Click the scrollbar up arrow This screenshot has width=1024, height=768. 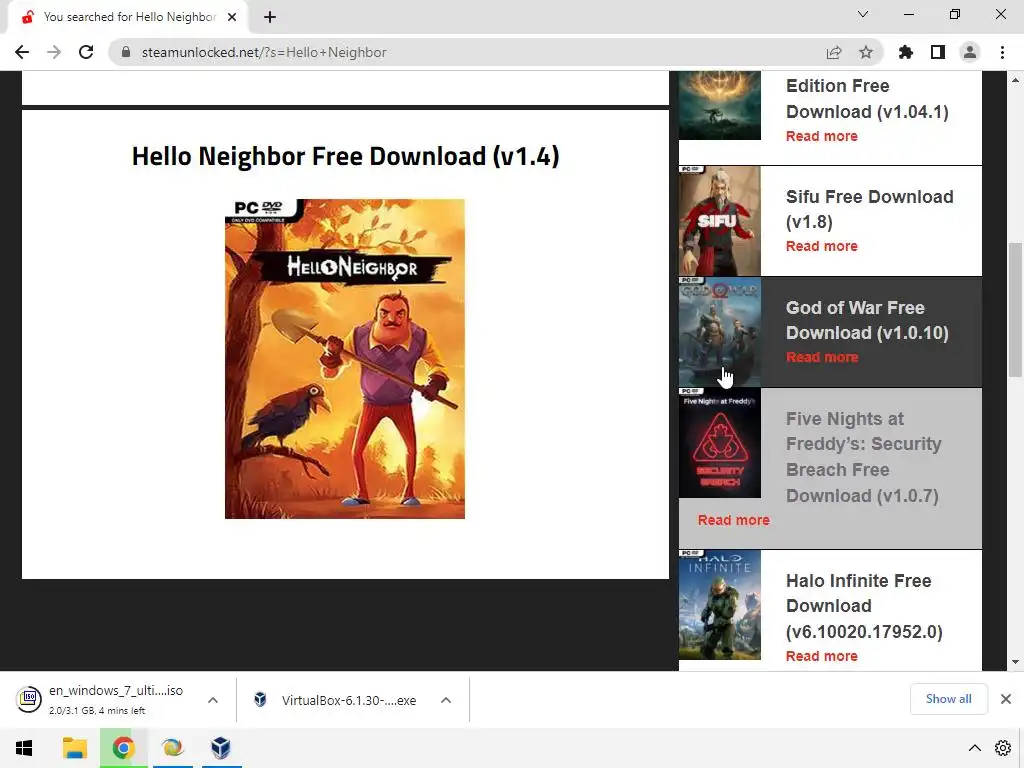click(x=1015, y=80)
